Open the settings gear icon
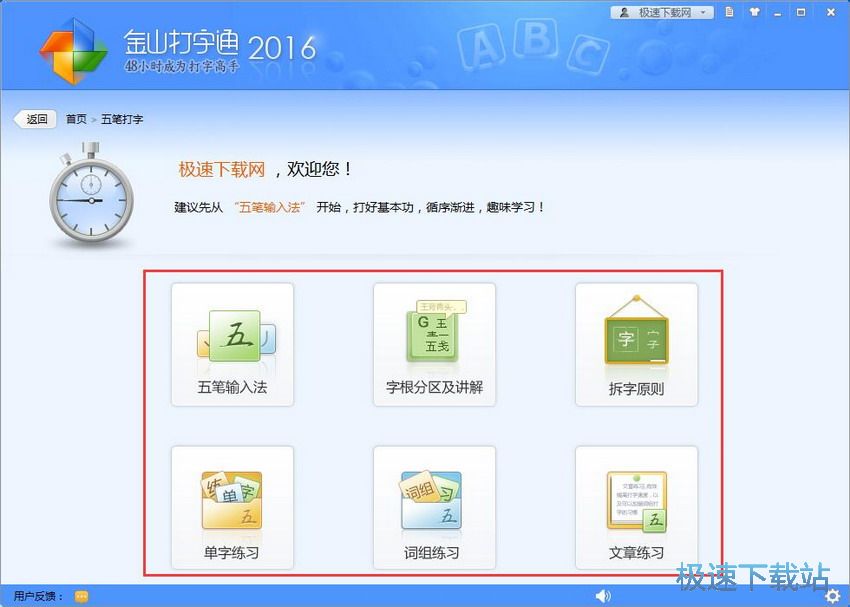Screen dimensions: 850x607 (833, 597)
